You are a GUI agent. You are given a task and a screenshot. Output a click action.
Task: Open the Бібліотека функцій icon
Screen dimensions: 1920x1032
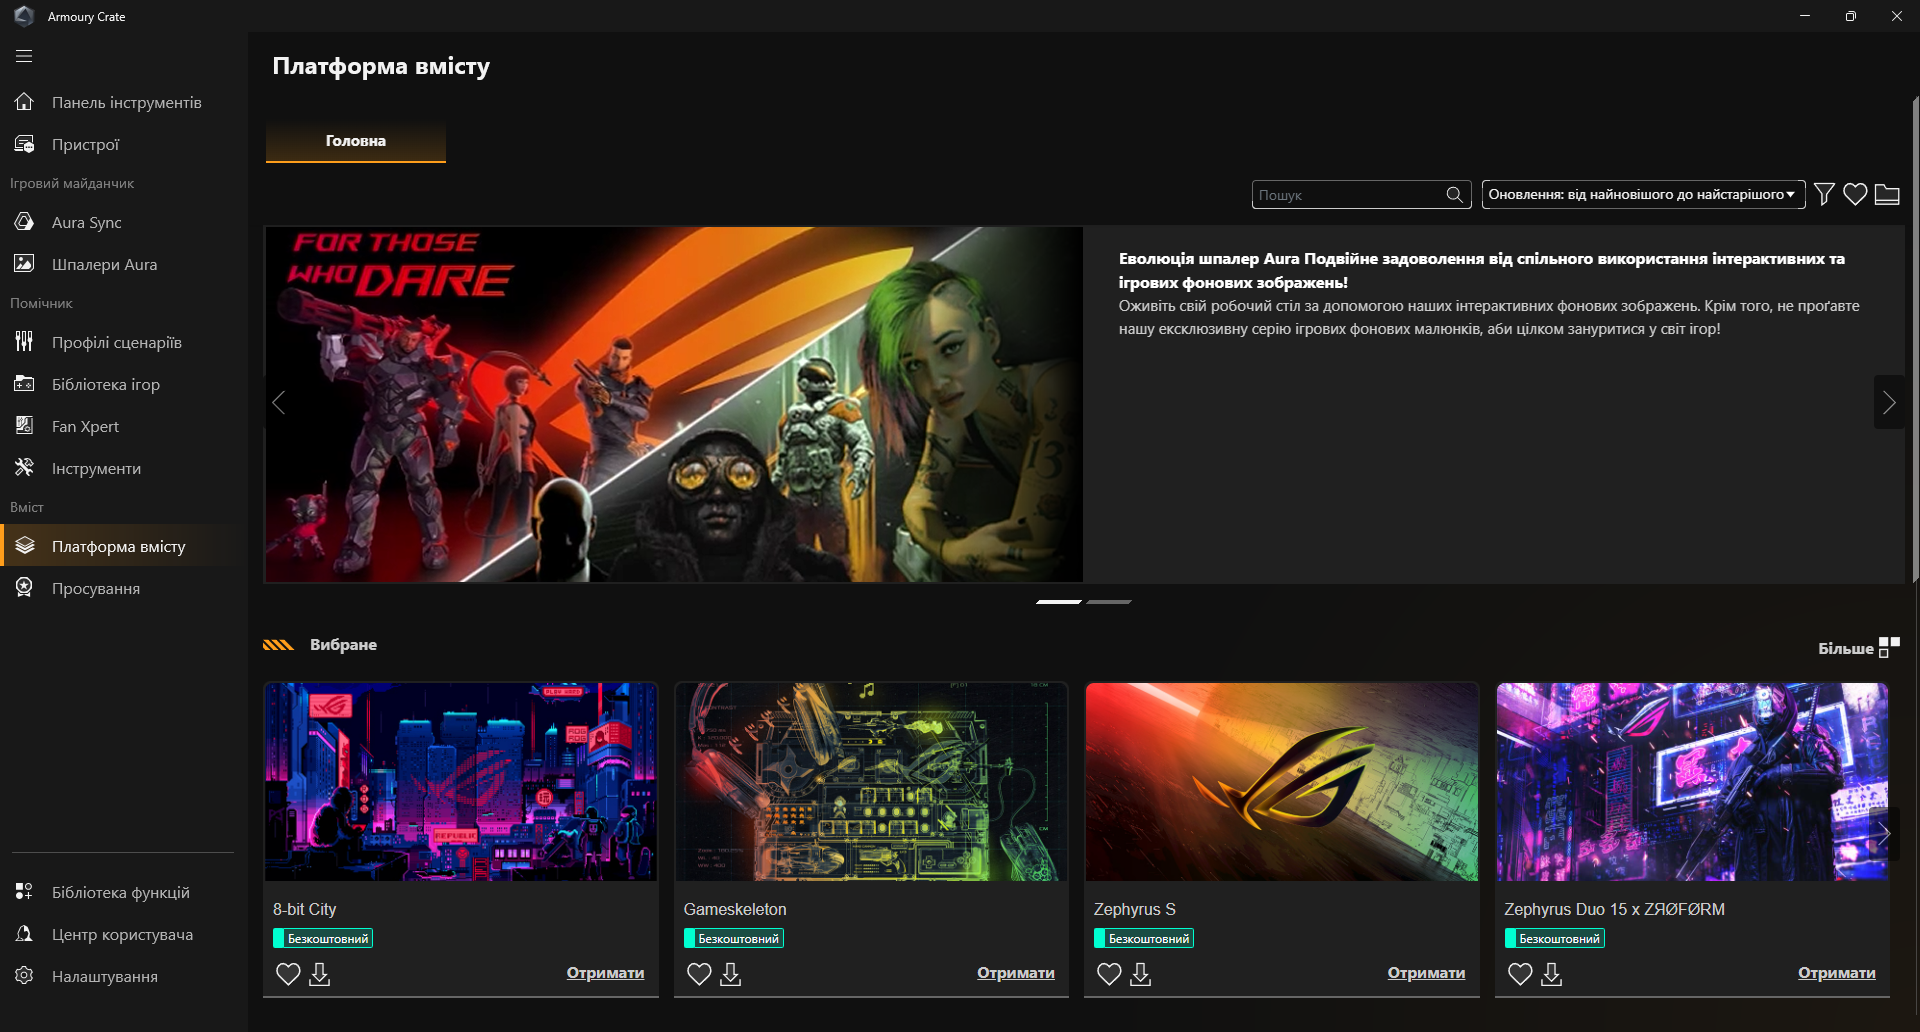coord(24,892)
